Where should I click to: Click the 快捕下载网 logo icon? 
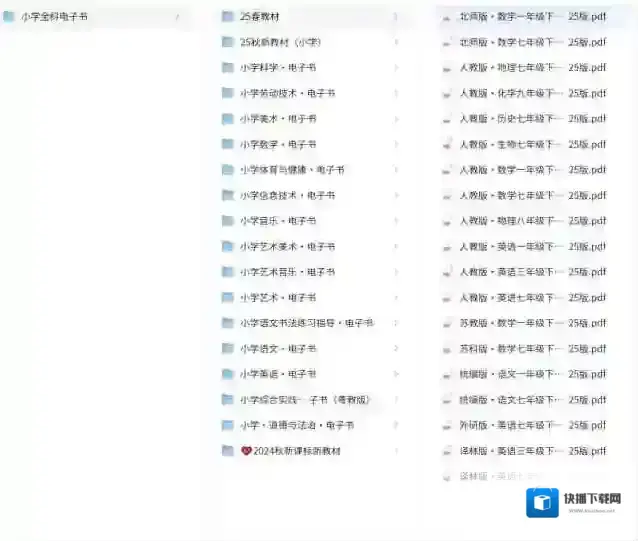point(543,503)
